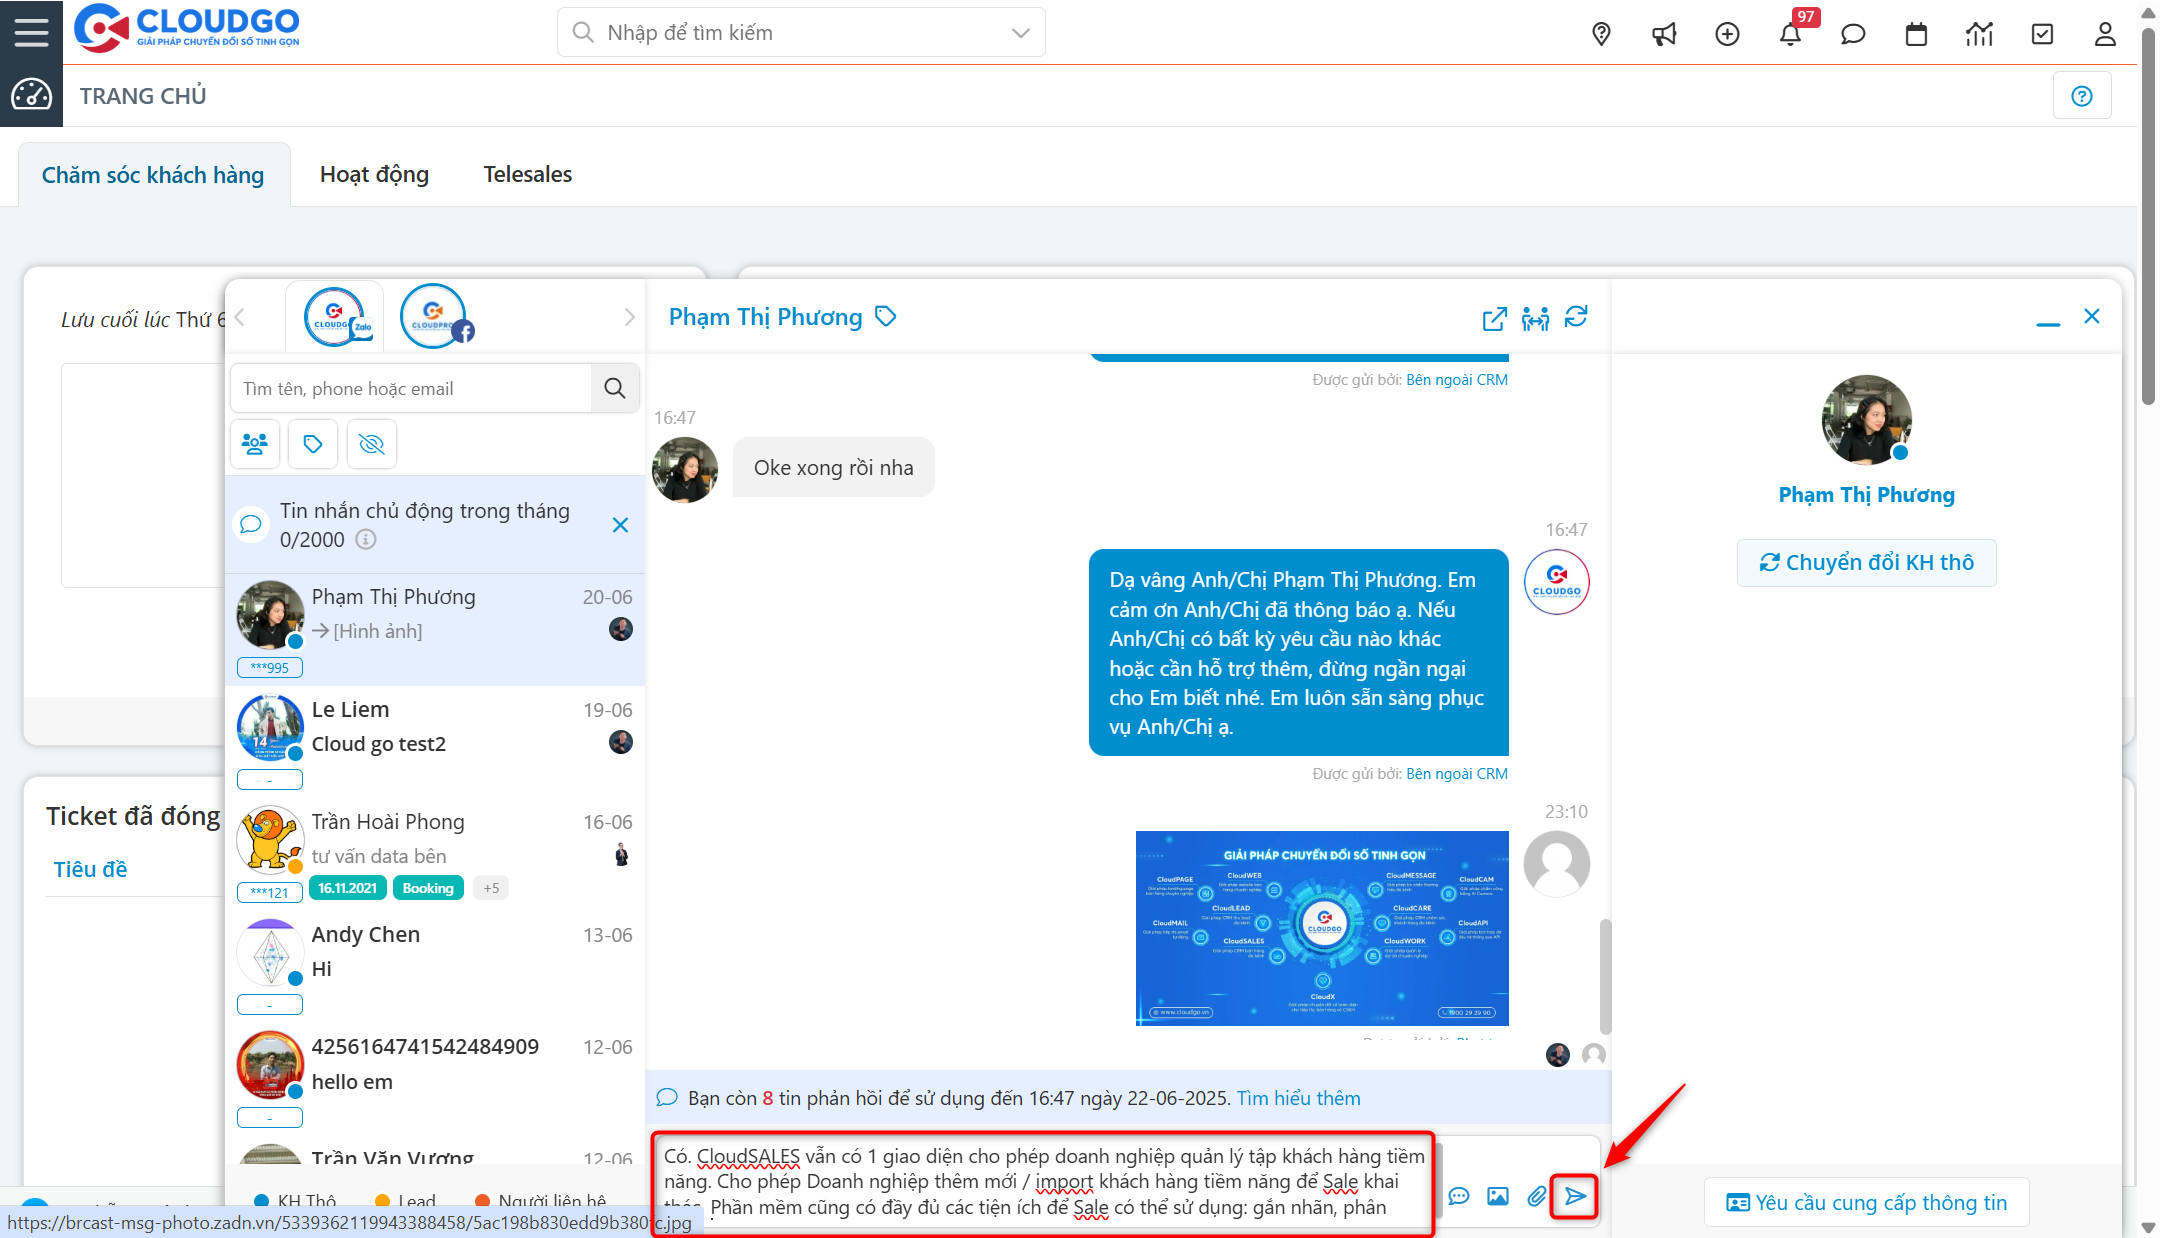
Task: Open the megaphone announcements icon
Action: tap(1664, 33)
